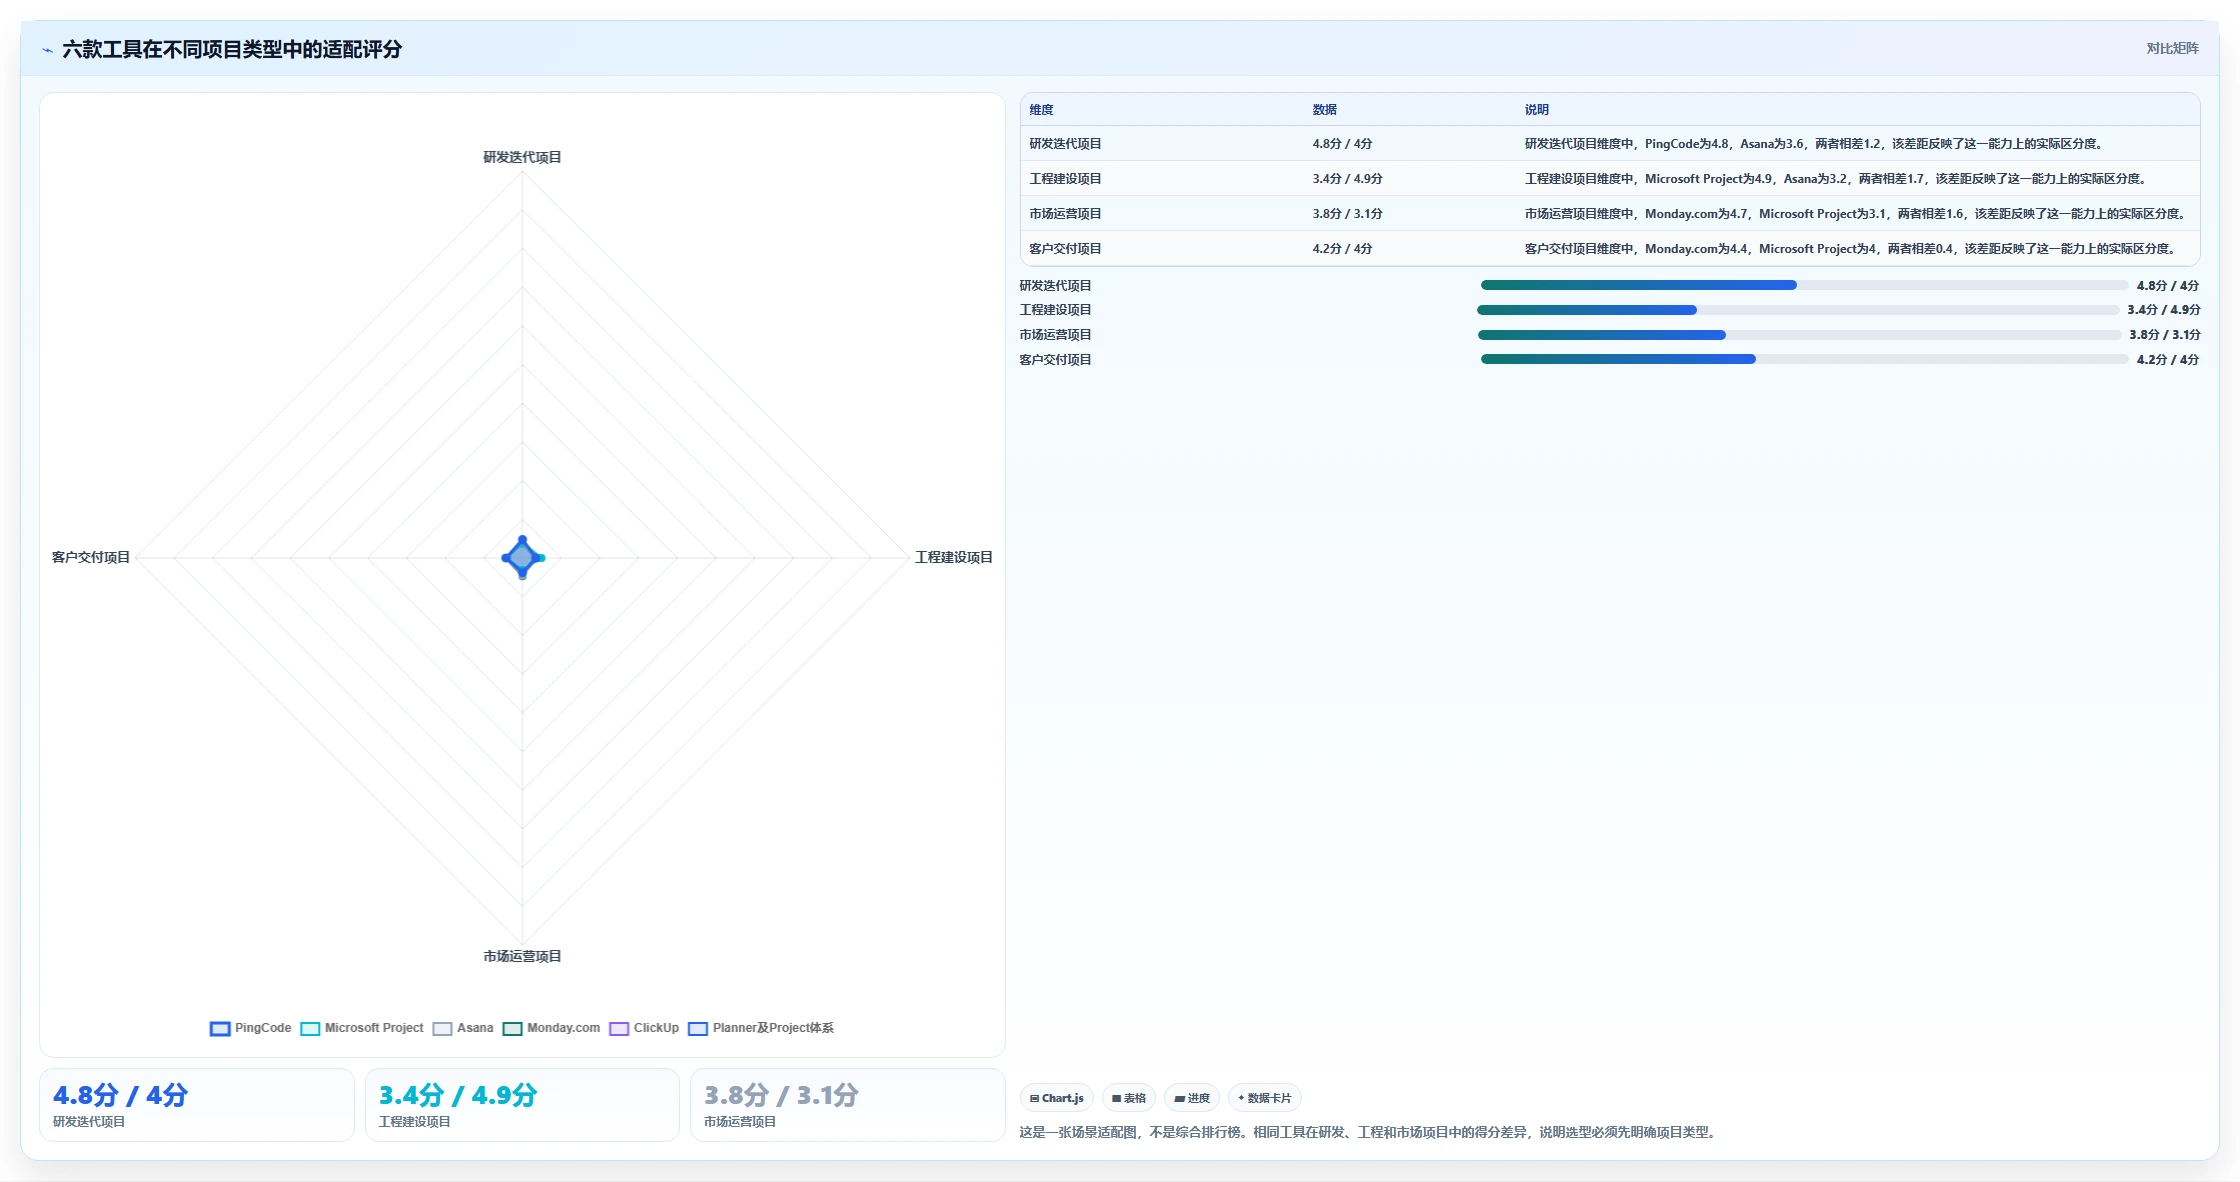Click progress value 4.2分 / 4分 at bar end

click(2168, 360)
